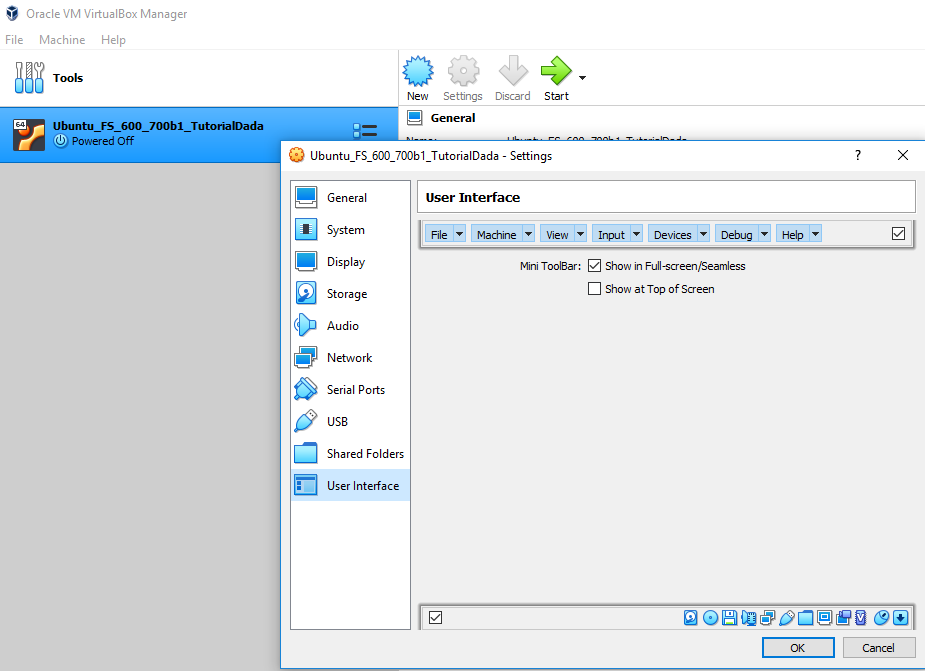The width and height of the screenshot is (925, 671).
Task: Click the floppy disk status bar indicator
Action: click(729, 618)
